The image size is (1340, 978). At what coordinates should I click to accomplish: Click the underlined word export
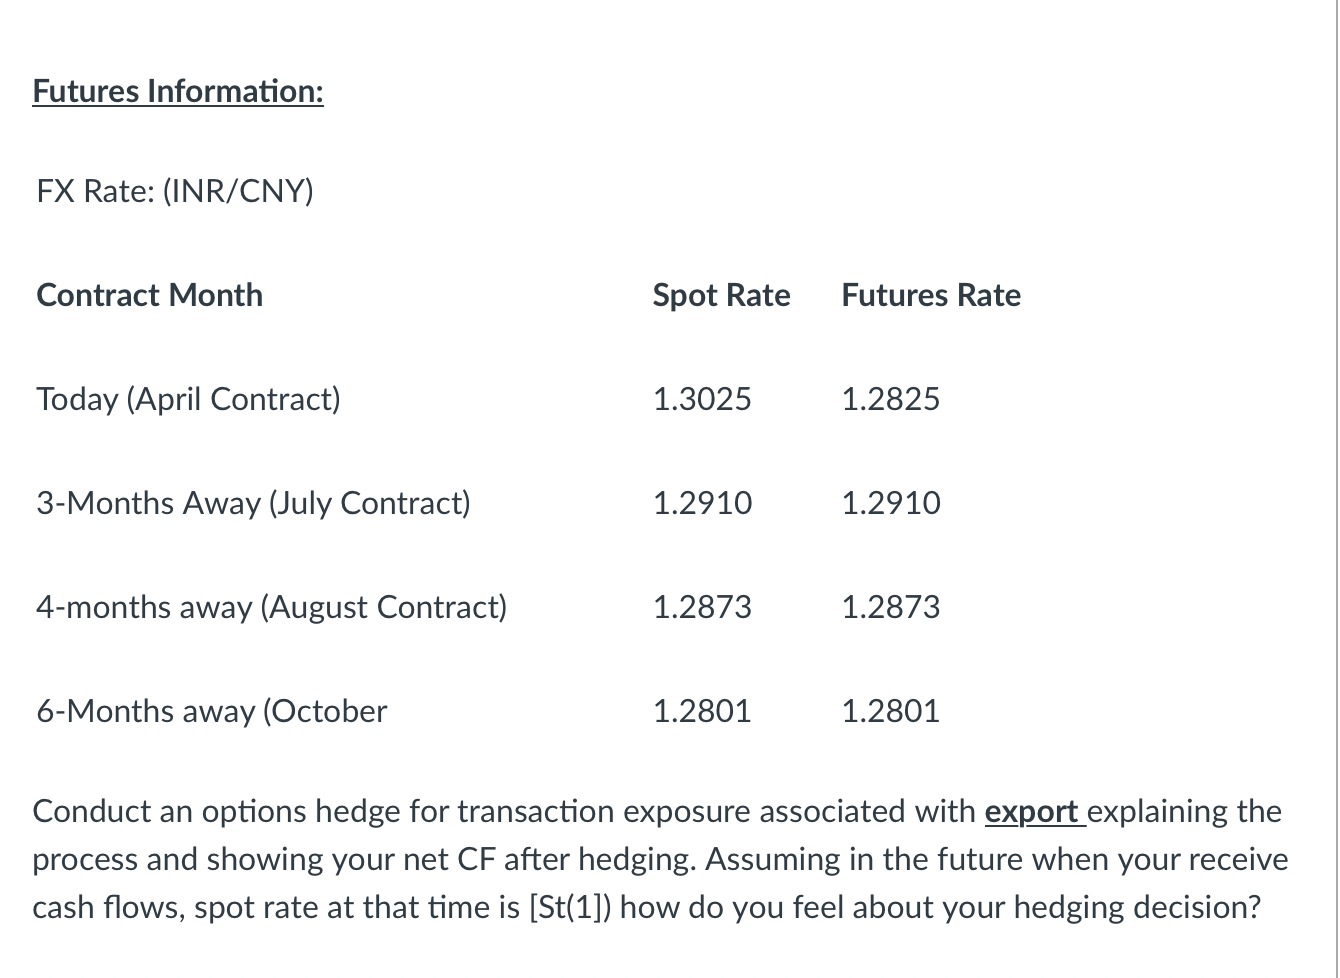click(1032, 811)
